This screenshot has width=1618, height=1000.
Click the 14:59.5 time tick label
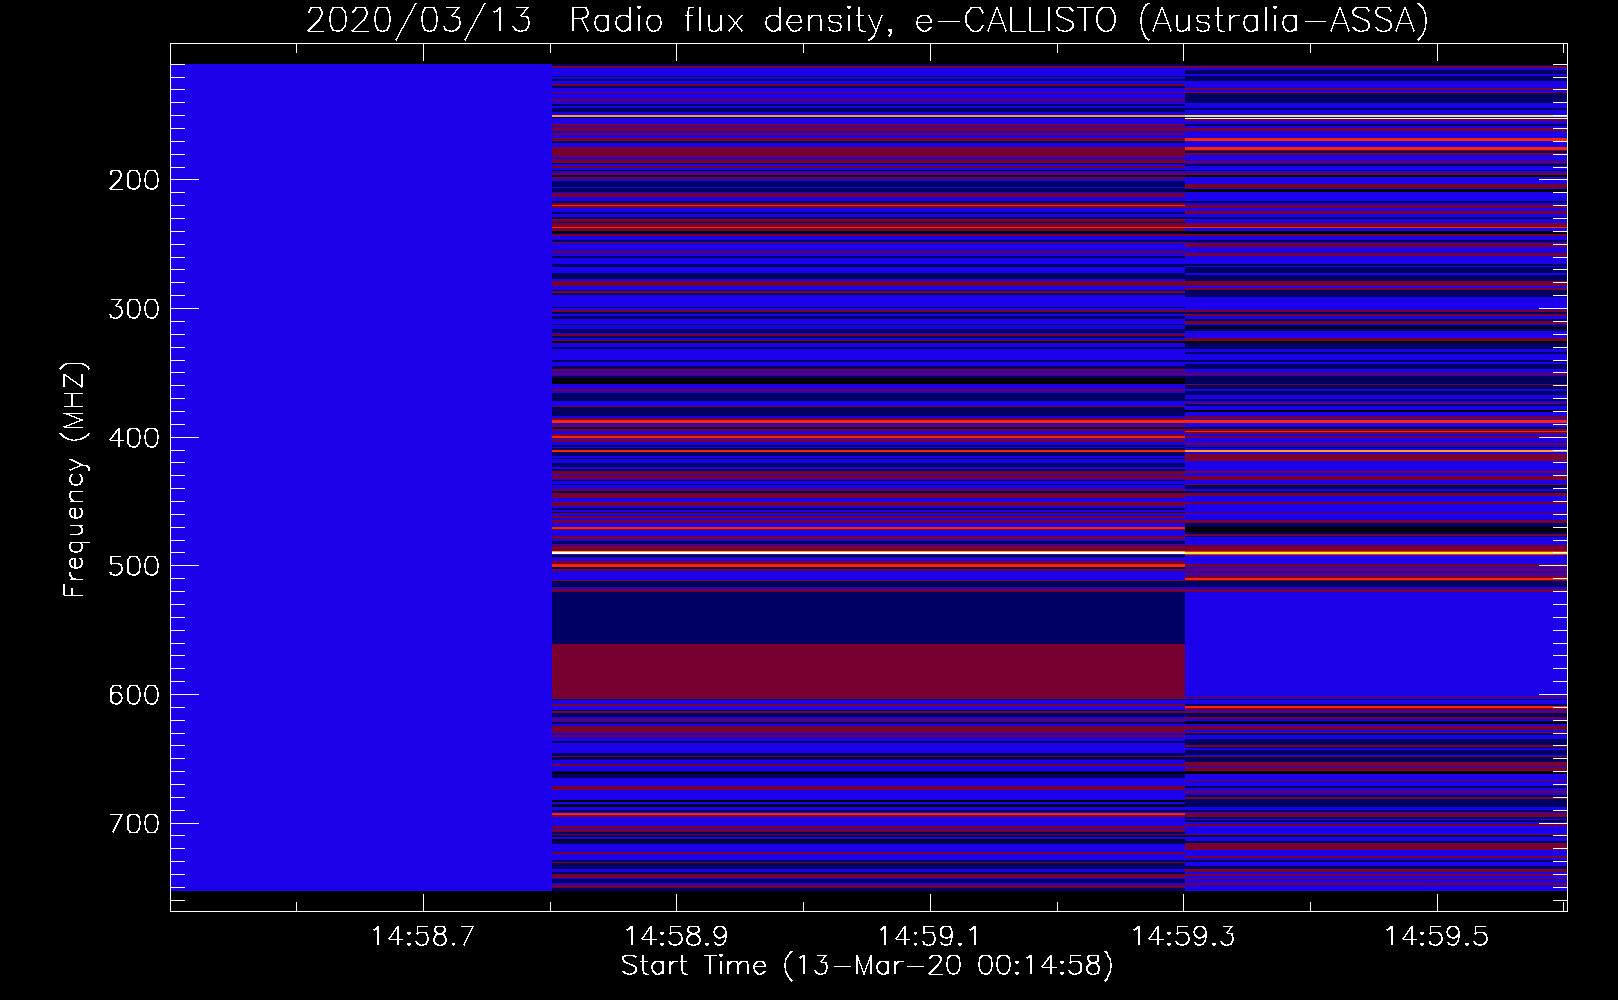(x=1437, y=937)
